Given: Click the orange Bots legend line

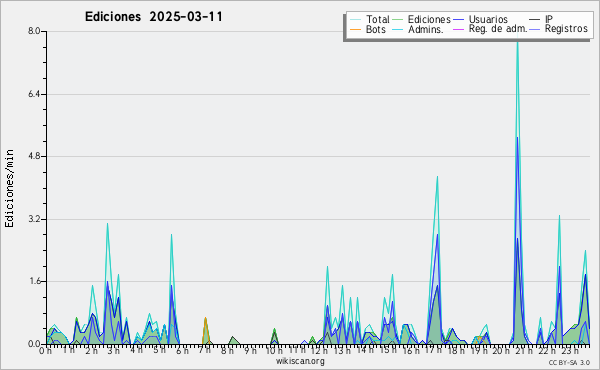Looking at the screenshot, I should pyautogui.click(x=355, y=29).
